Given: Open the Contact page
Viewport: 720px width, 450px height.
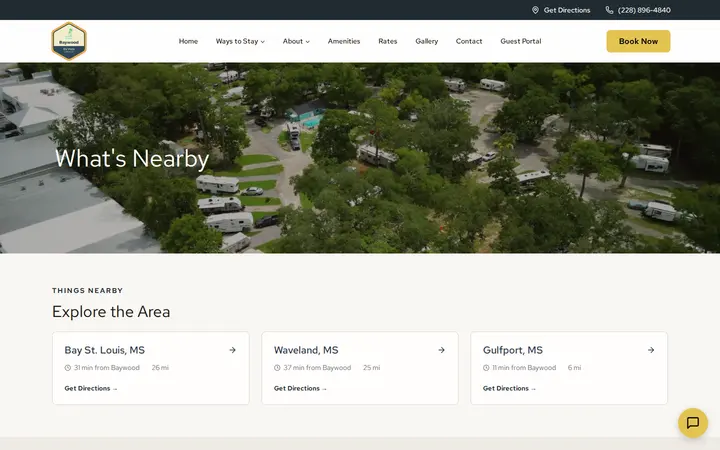Looking at the screenshot, I should (x=469, y=41).
